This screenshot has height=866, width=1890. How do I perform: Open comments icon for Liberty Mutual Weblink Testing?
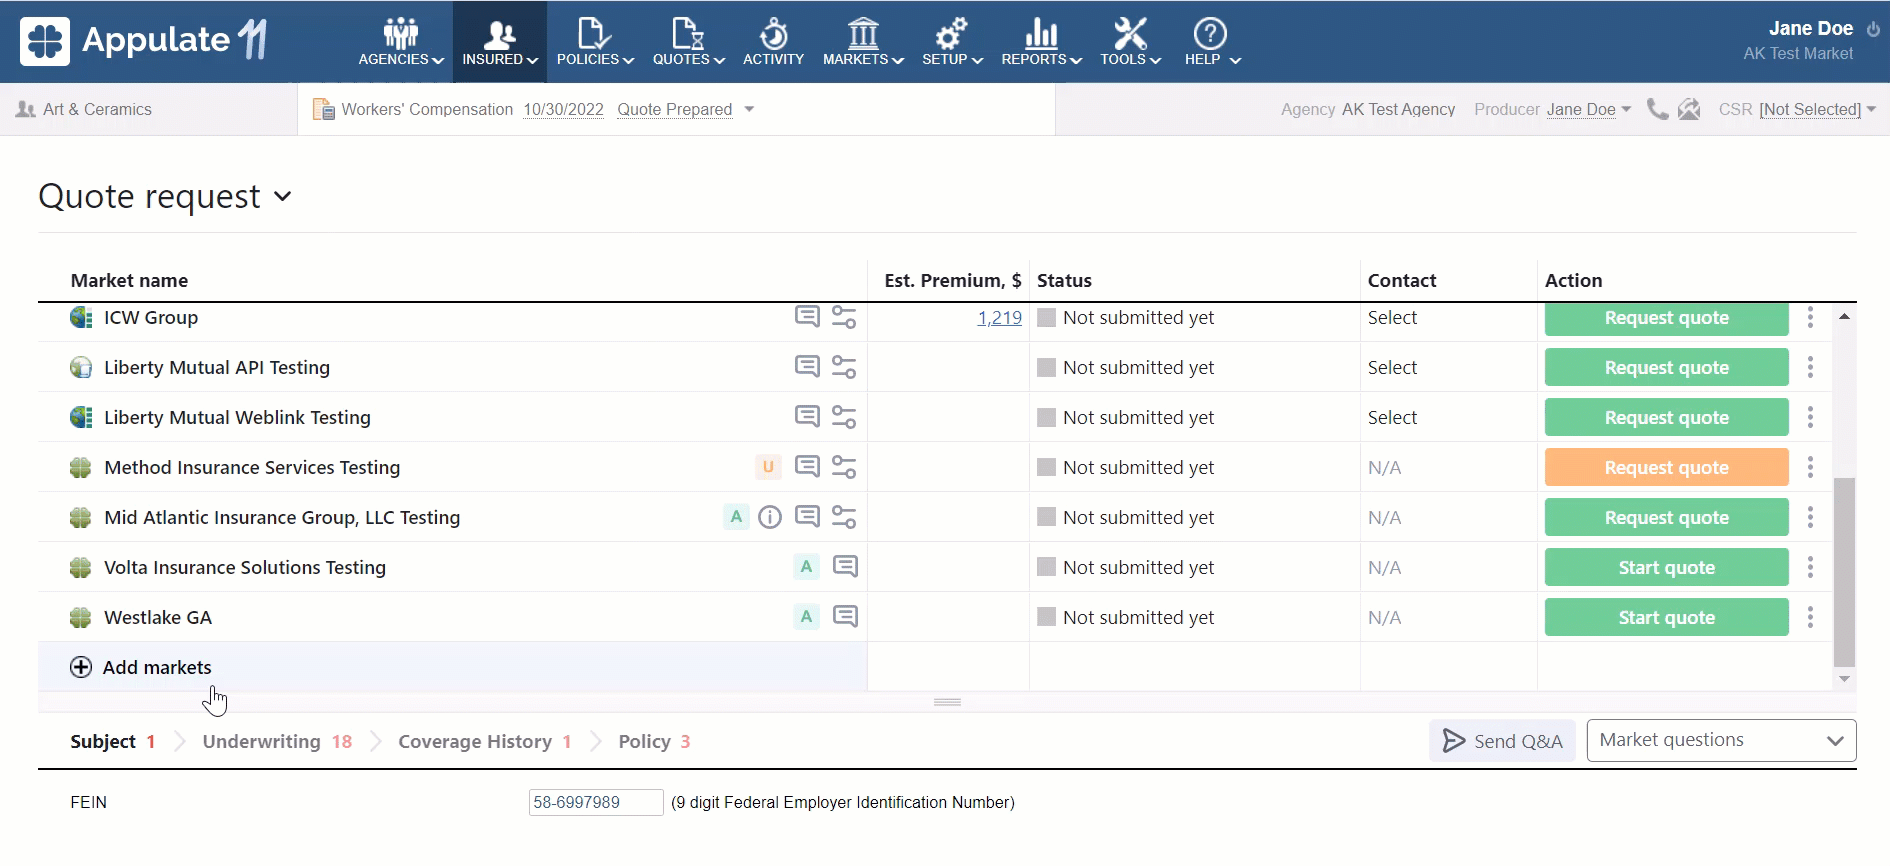(x=807, y=416)
